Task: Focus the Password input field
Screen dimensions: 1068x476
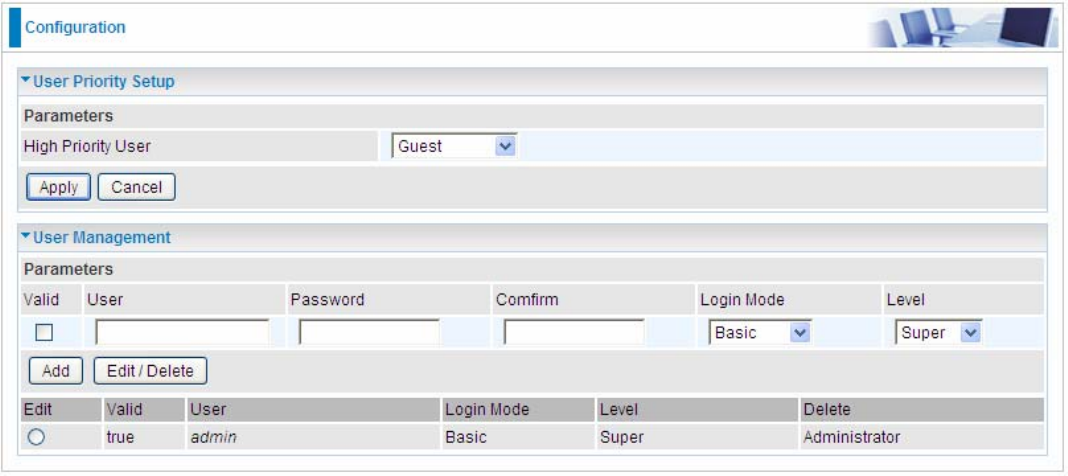Action: (369, 332)
